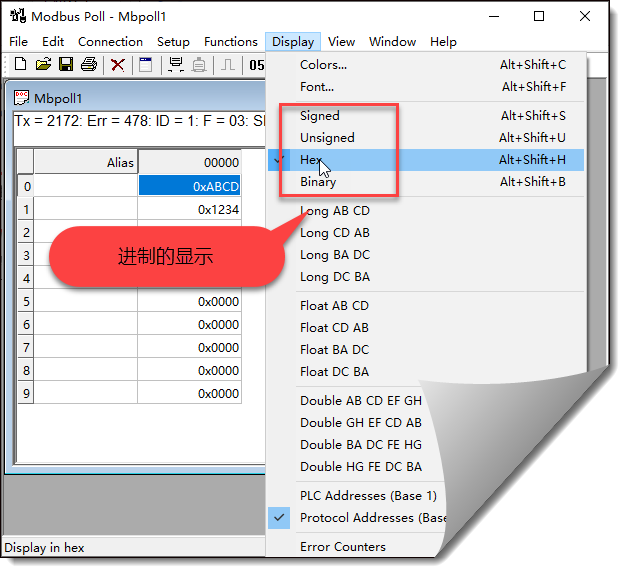Click the 0x0000 value in row 5
This screenshot has height=573, width=625.
[x=189, y=302]
